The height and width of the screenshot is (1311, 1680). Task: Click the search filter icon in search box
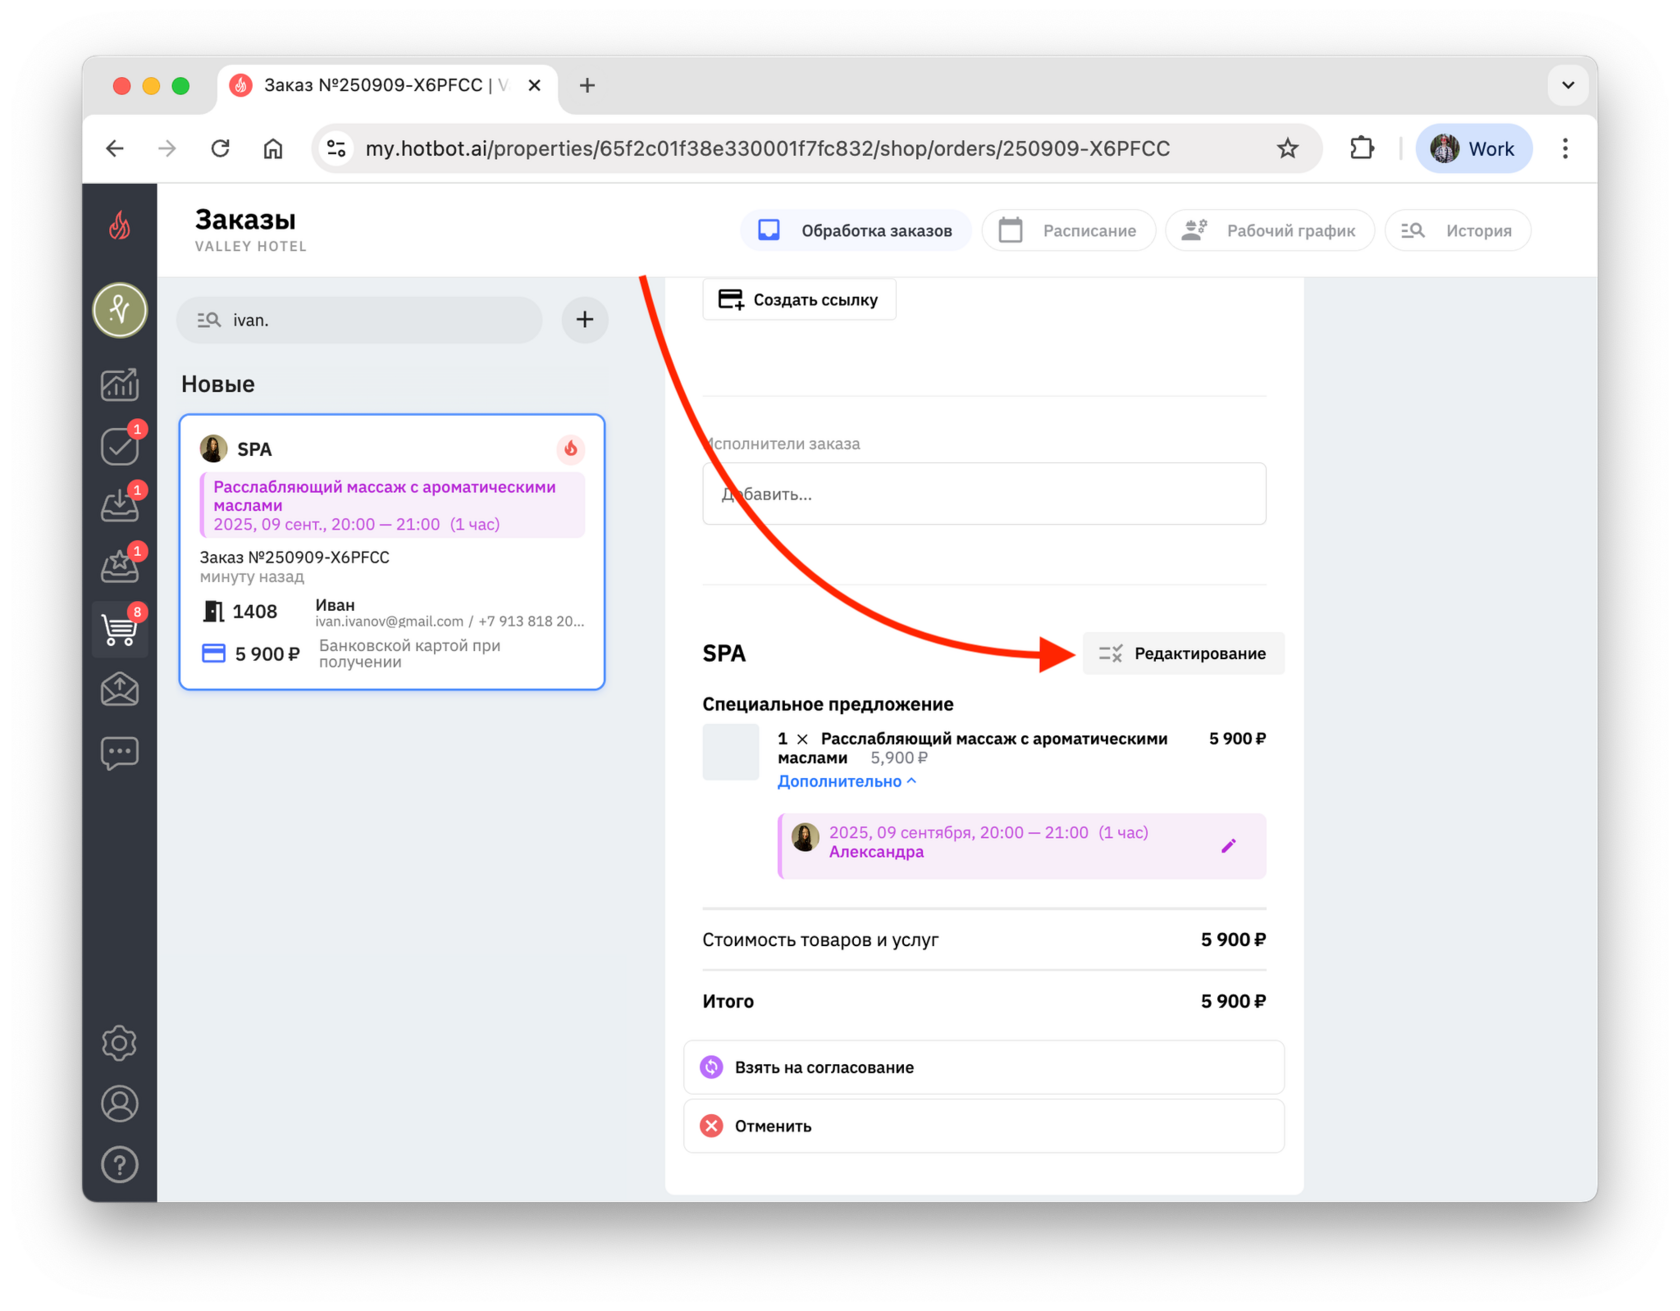pos(208,320)
